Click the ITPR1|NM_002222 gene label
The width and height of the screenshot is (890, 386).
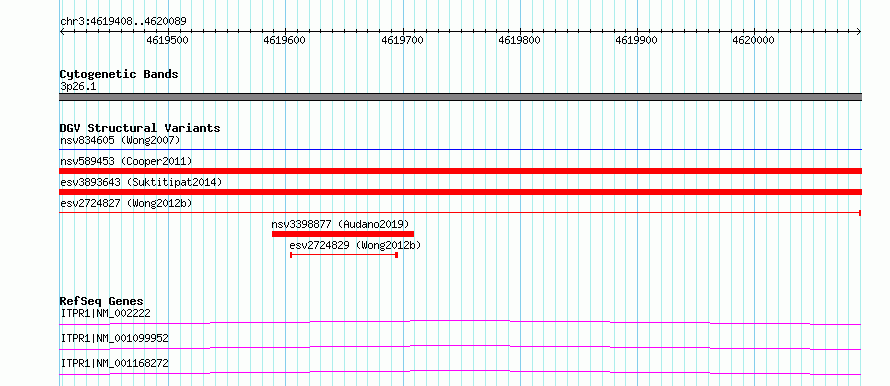105,313
